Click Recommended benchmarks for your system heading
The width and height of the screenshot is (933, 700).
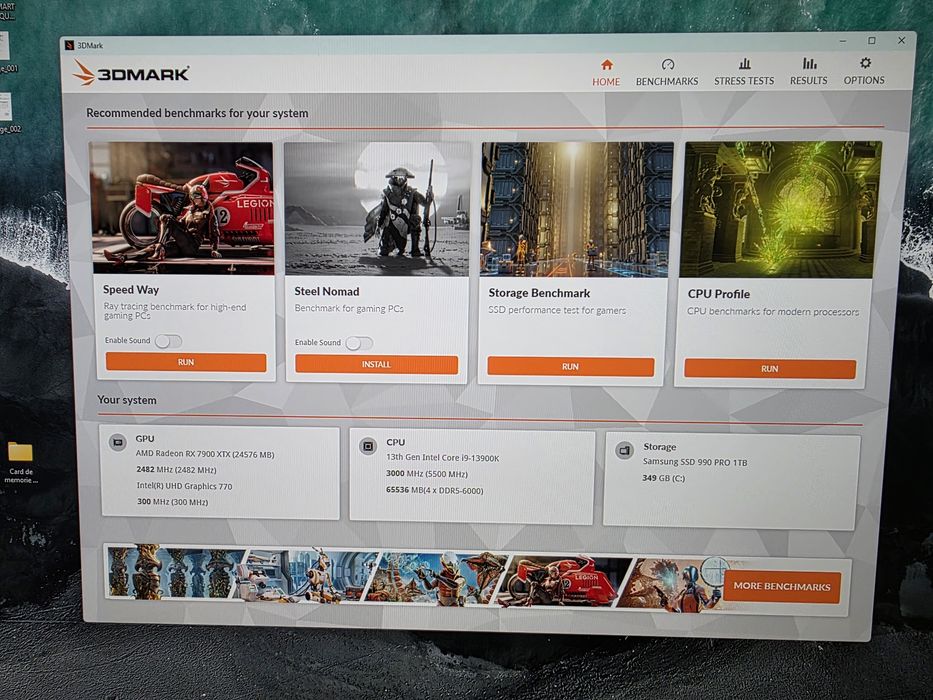tap(197, 113)
